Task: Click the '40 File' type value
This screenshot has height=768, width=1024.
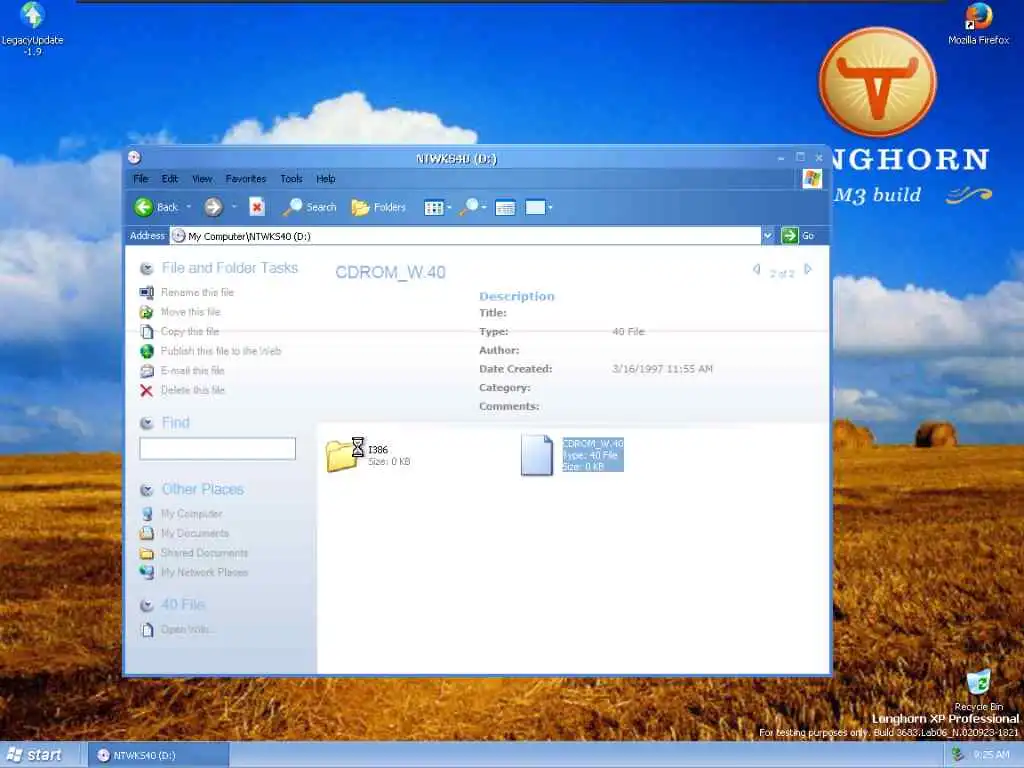Action: 628,332
